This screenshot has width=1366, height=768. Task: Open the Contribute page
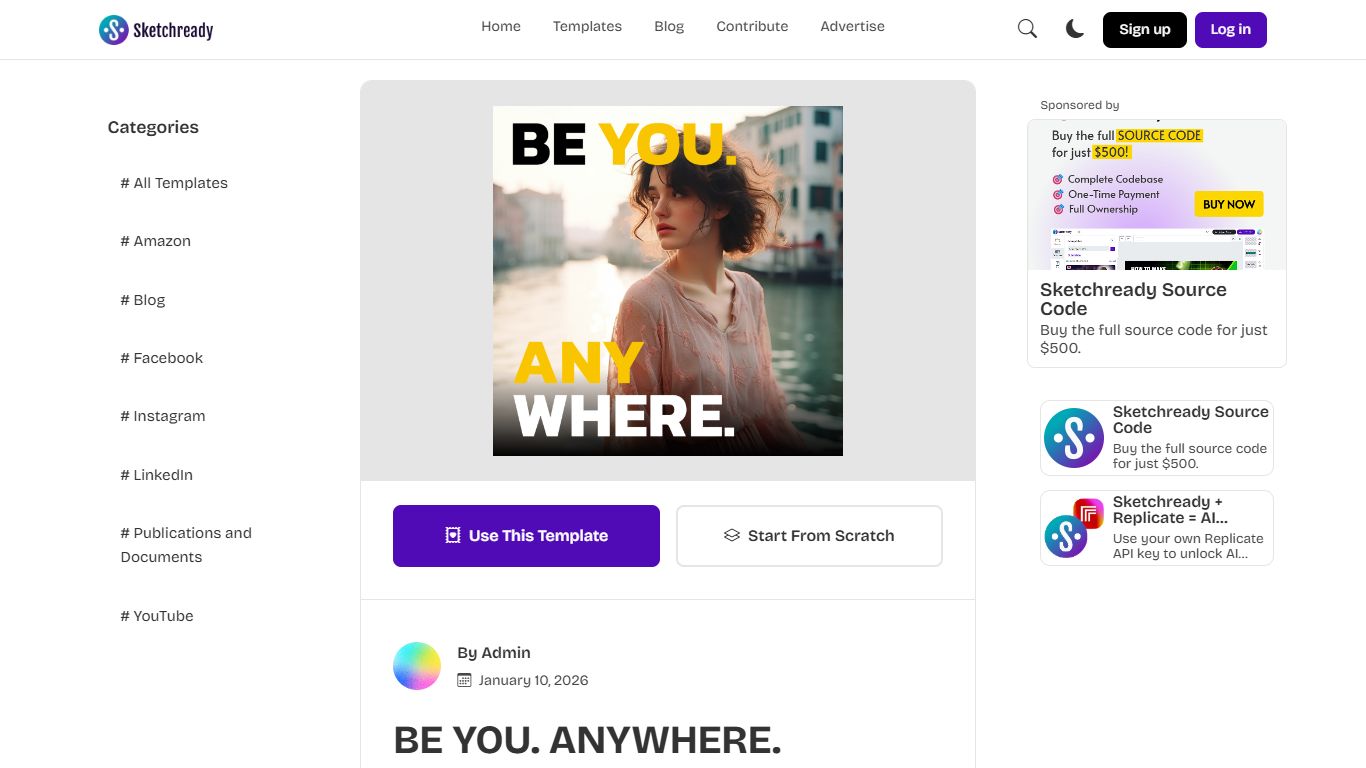pos(752,27)
